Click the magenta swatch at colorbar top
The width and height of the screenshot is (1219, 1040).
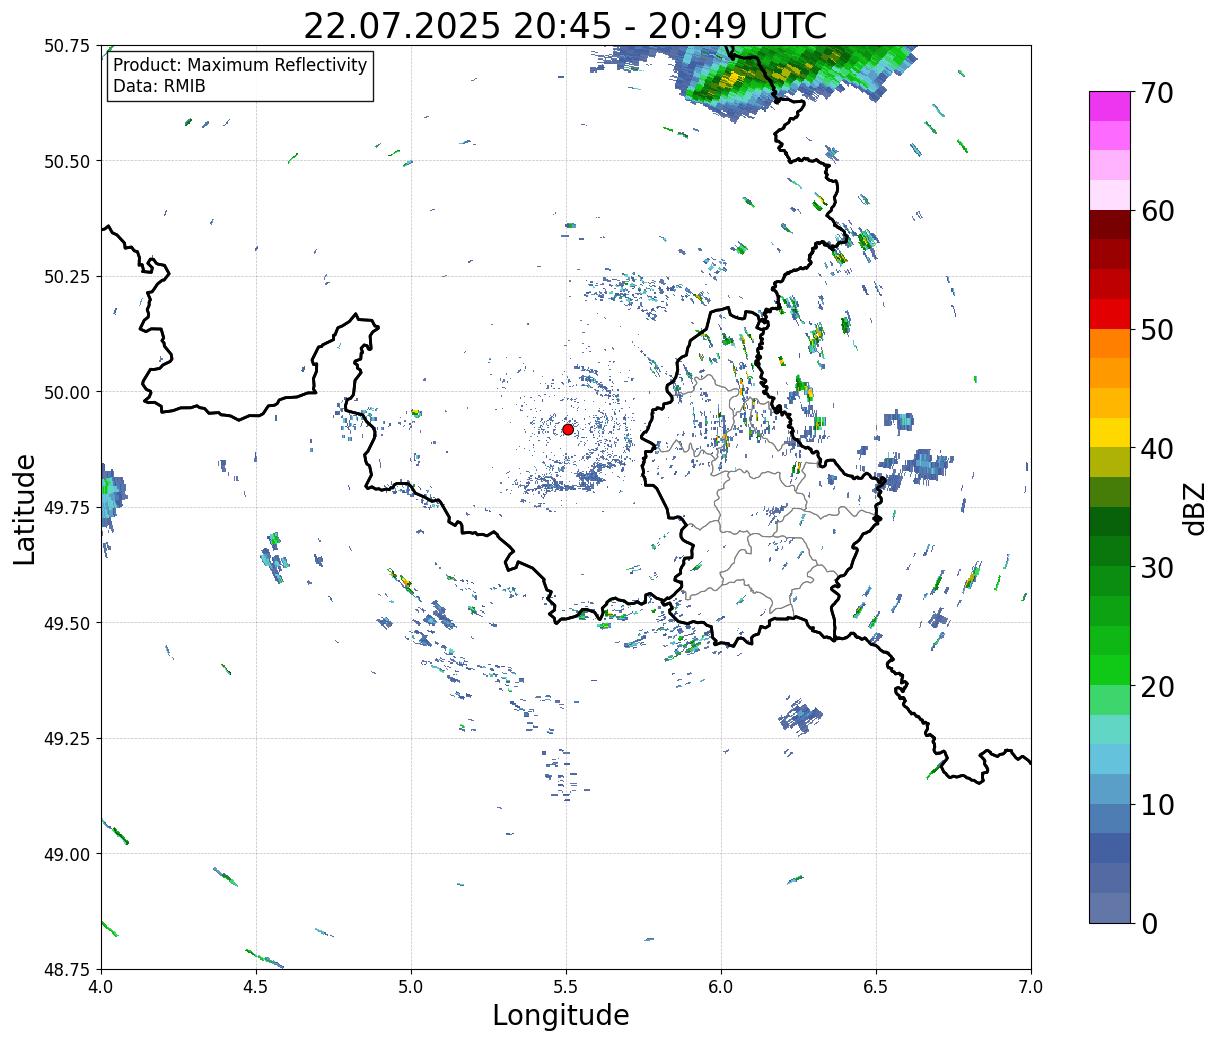[1110, 107]
